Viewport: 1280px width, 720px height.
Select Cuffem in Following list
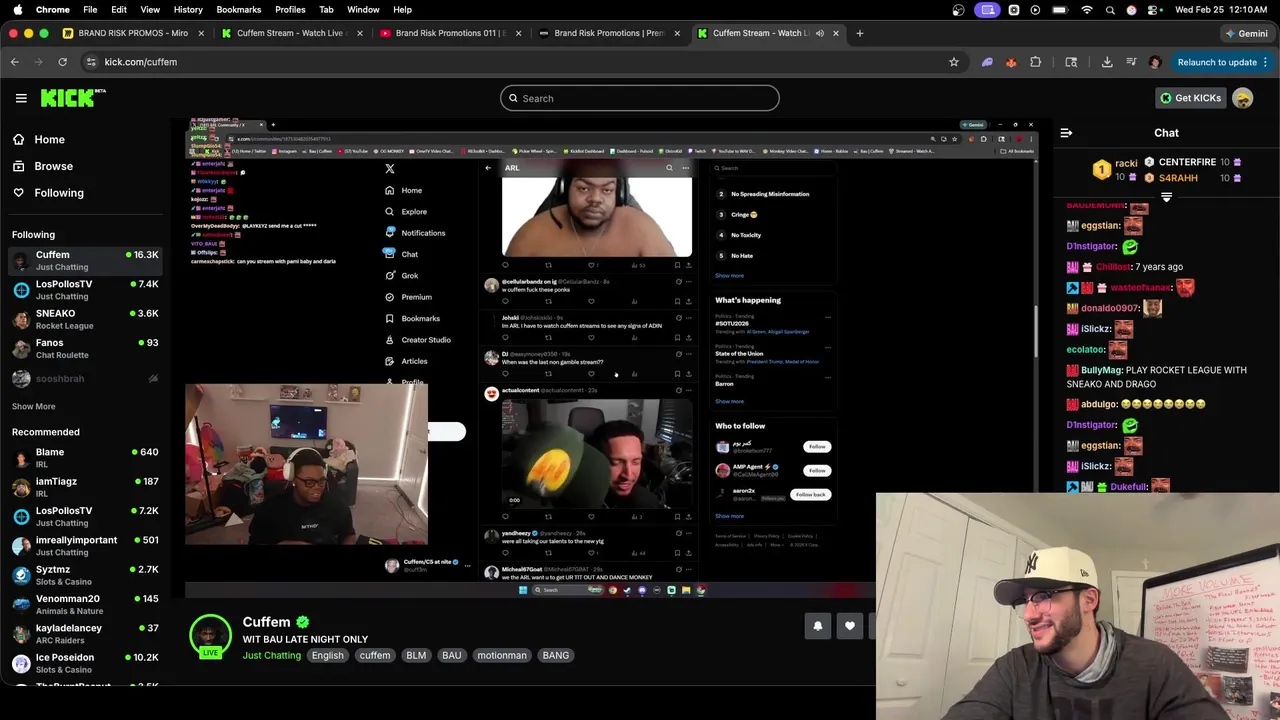pyautogui.click(x=84, y=260)
